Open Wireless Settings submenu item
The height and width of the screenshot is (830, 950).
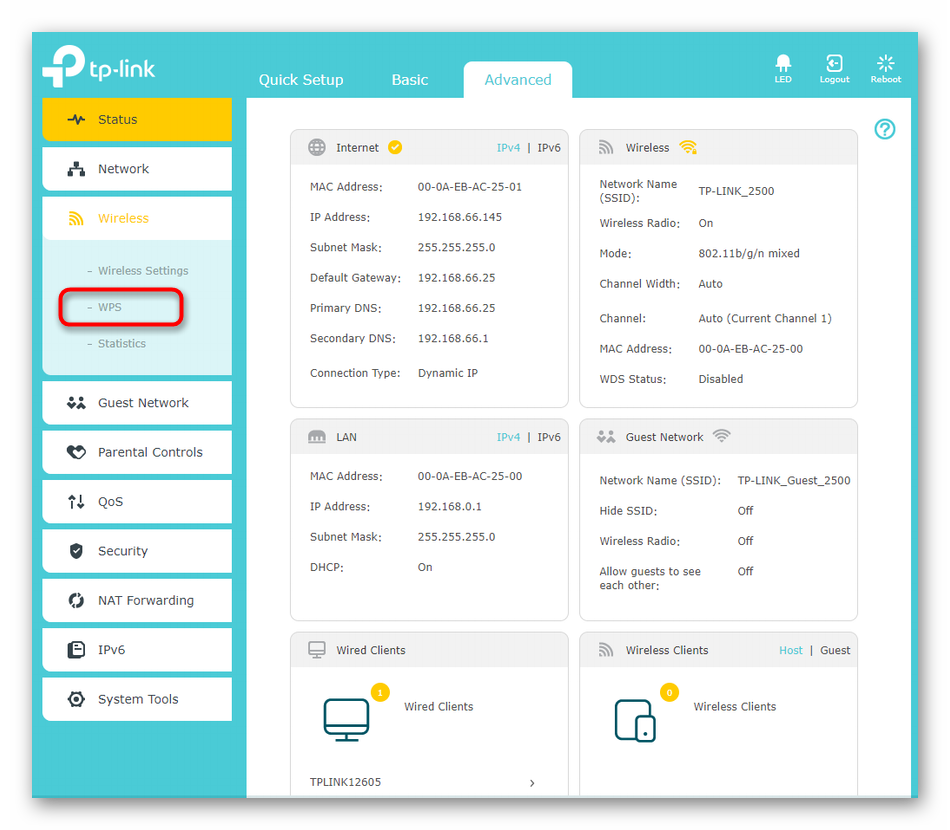click(142, 271)
